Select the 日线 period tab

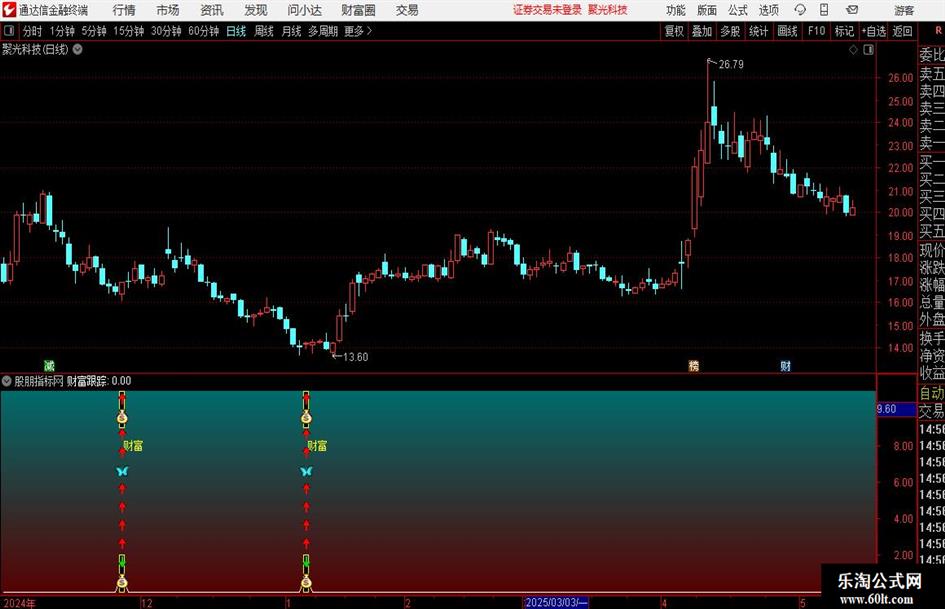tap(236, 31)
